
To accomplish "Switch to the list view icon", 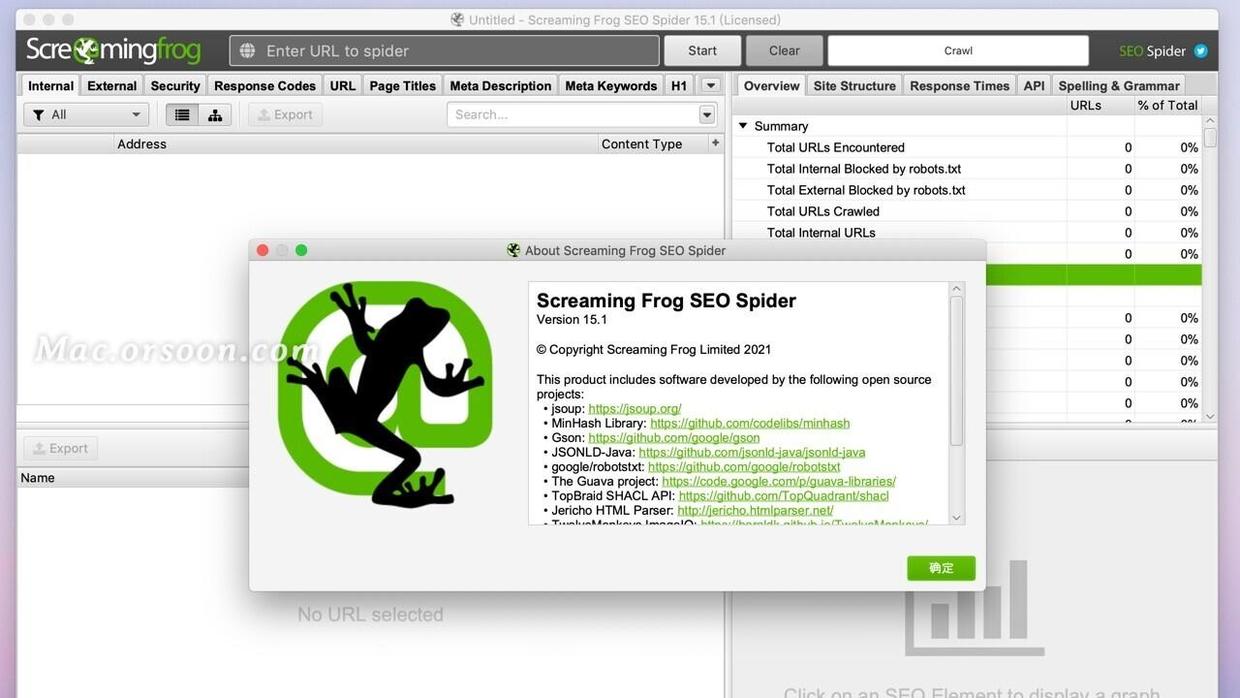I will [x=182, y=115].
